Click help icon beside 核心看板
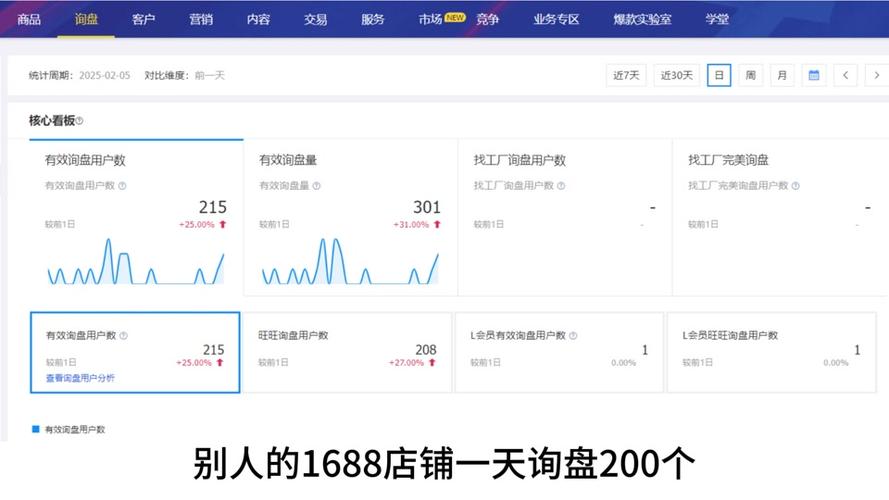 pyautogui.click(x=79, y=121)
